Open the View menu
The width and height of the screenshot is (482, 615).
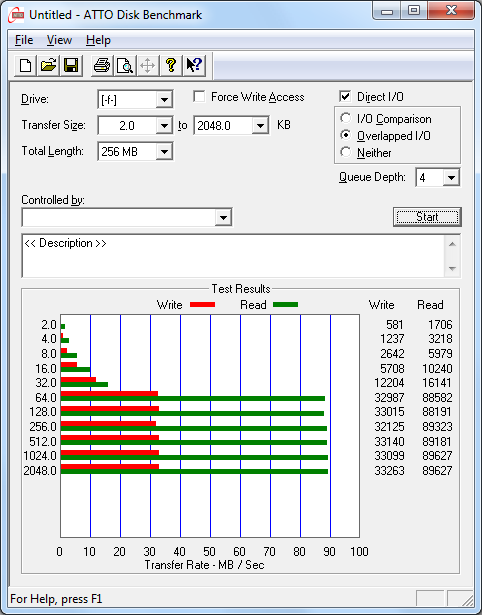click(59, 40)
